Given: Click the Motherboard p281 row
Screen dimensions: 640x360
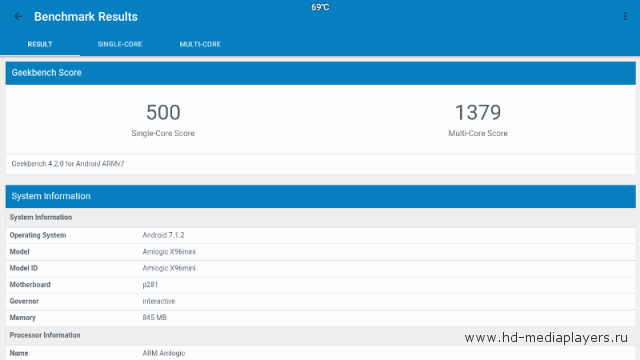Looking at the screenshot, I should 320,285.
